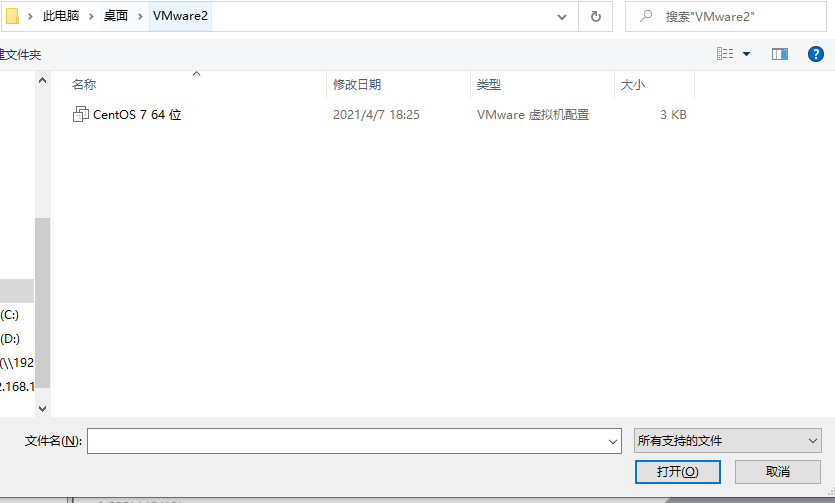Click the navigation pane scrollbar thumb
The image size is (835, 503).
(43, 302)
